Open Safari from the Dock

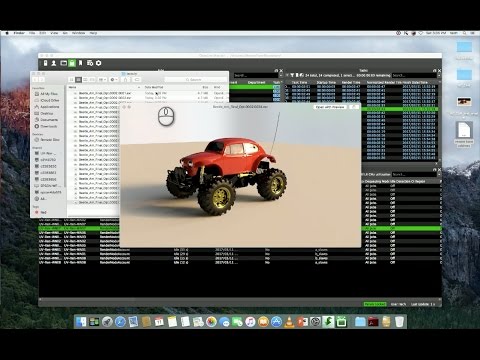pos(120,322)
